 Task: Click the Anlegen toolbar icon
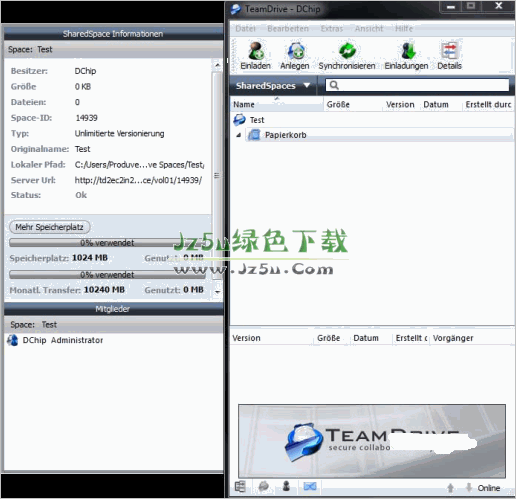pos(295,51)
